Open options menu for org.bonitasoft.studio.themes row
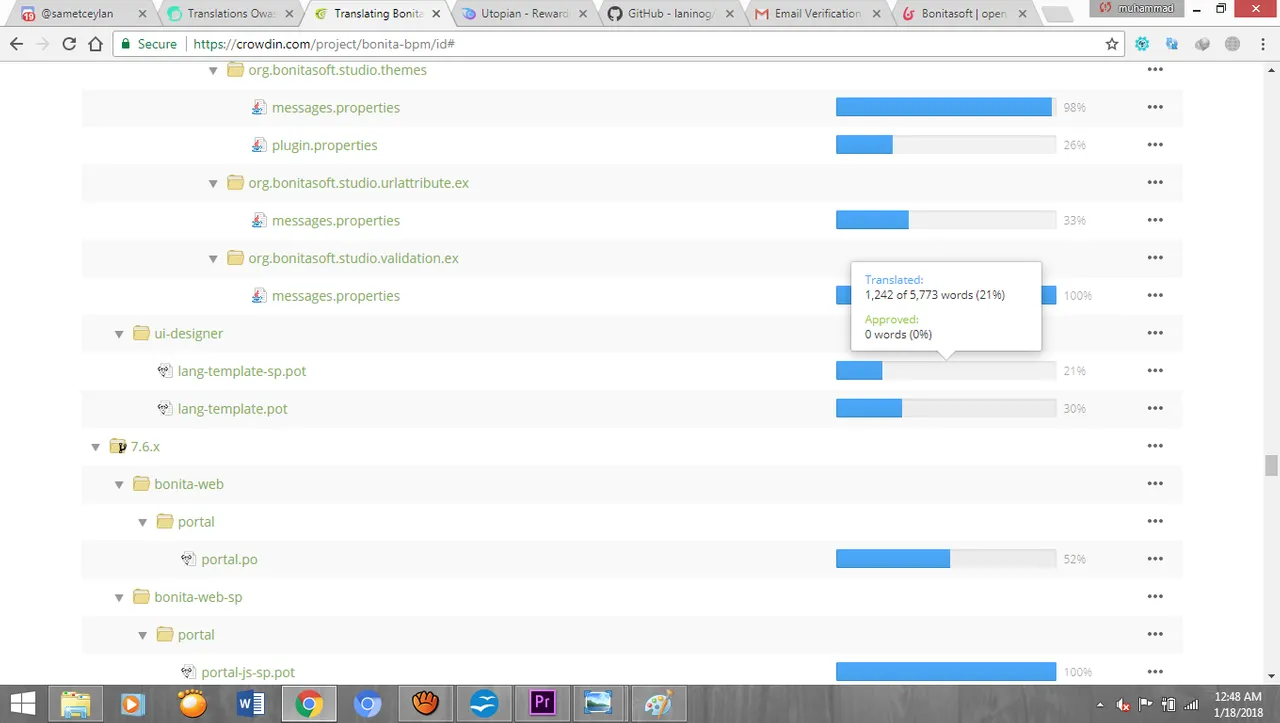 coord(1155,70)
